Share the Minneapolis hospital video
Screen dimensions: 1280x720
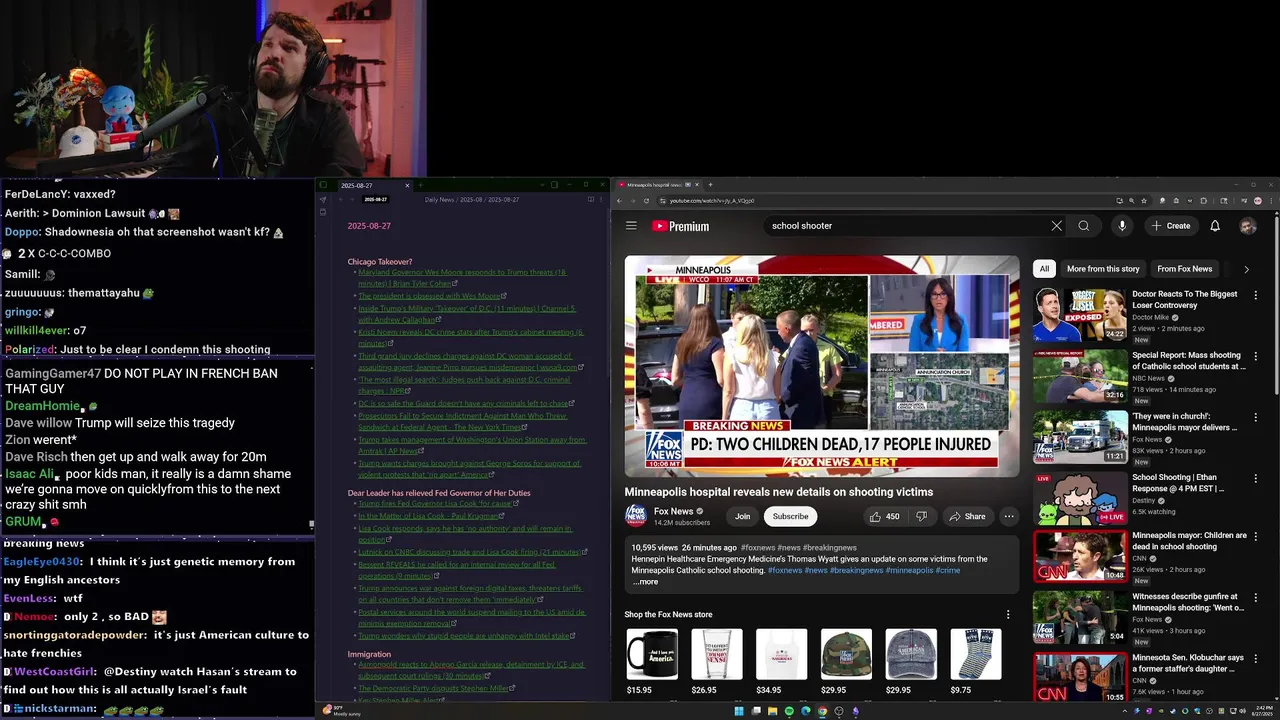(x=967, y=516)
